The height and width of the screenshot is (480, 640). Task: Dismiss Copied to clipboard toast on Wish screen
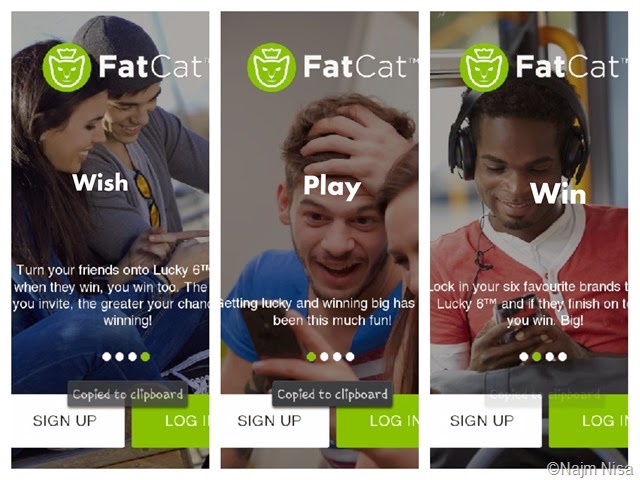click(128, 394)
